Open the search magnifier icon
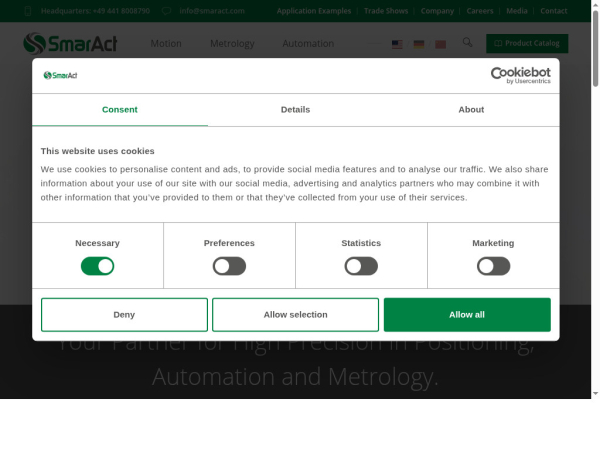 [x=467, y=42]
